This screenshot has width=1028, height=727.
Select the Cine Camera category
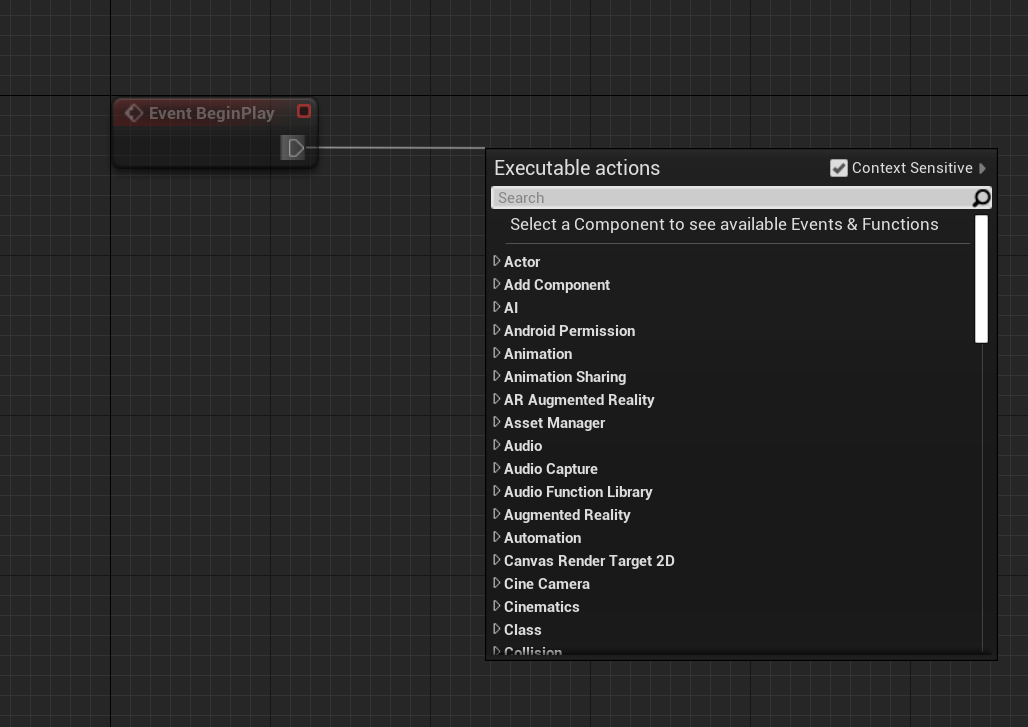[546, 583]
